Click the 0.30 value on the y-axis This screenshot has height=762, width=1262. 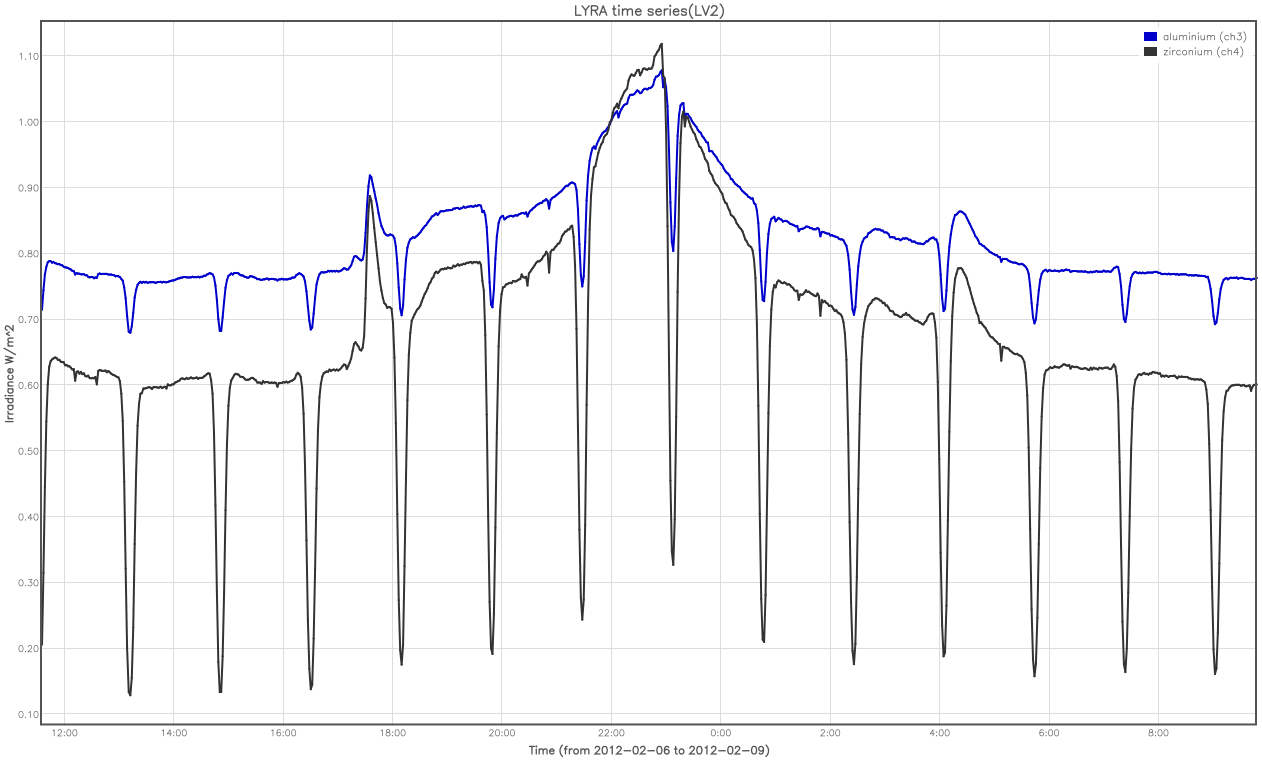[27, 583]
